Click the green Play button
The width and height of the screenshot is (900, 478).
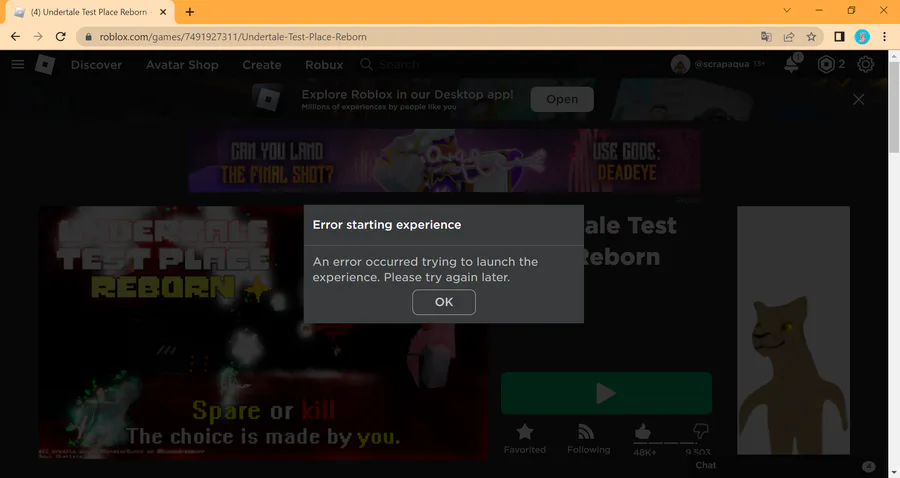tap(606, 393)
